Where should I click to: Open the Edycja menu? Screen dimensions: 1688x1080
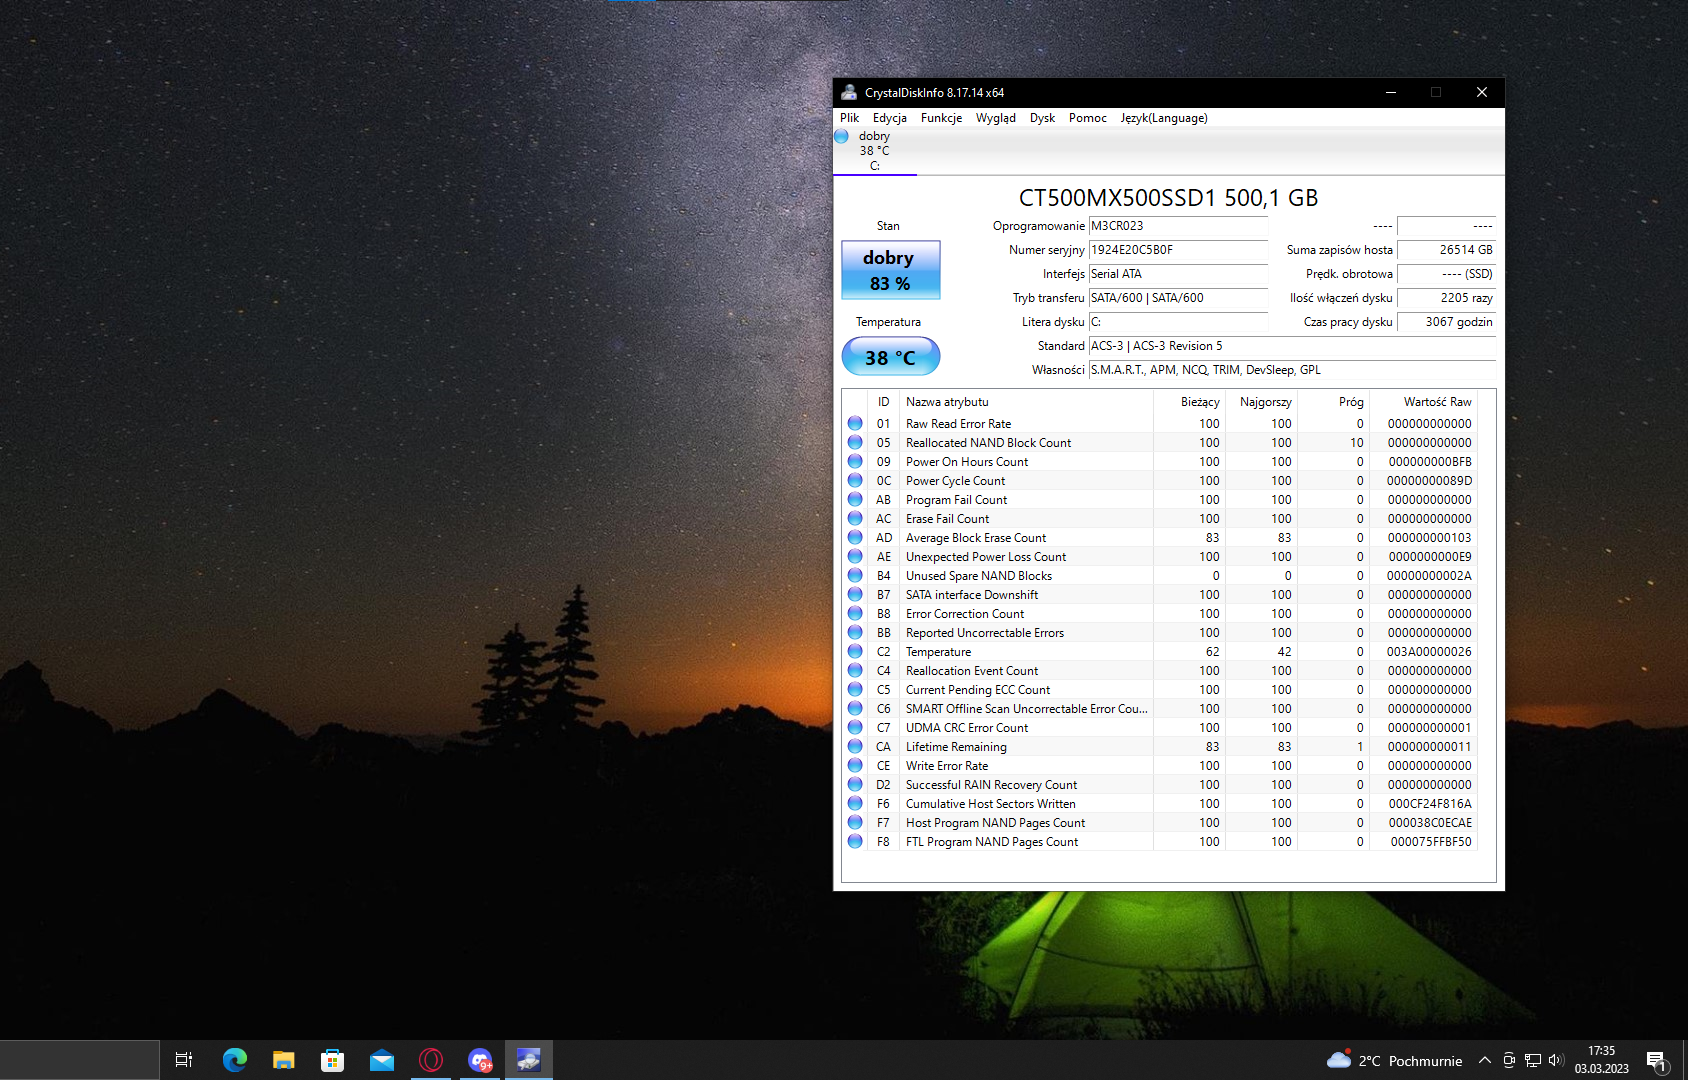889,118
